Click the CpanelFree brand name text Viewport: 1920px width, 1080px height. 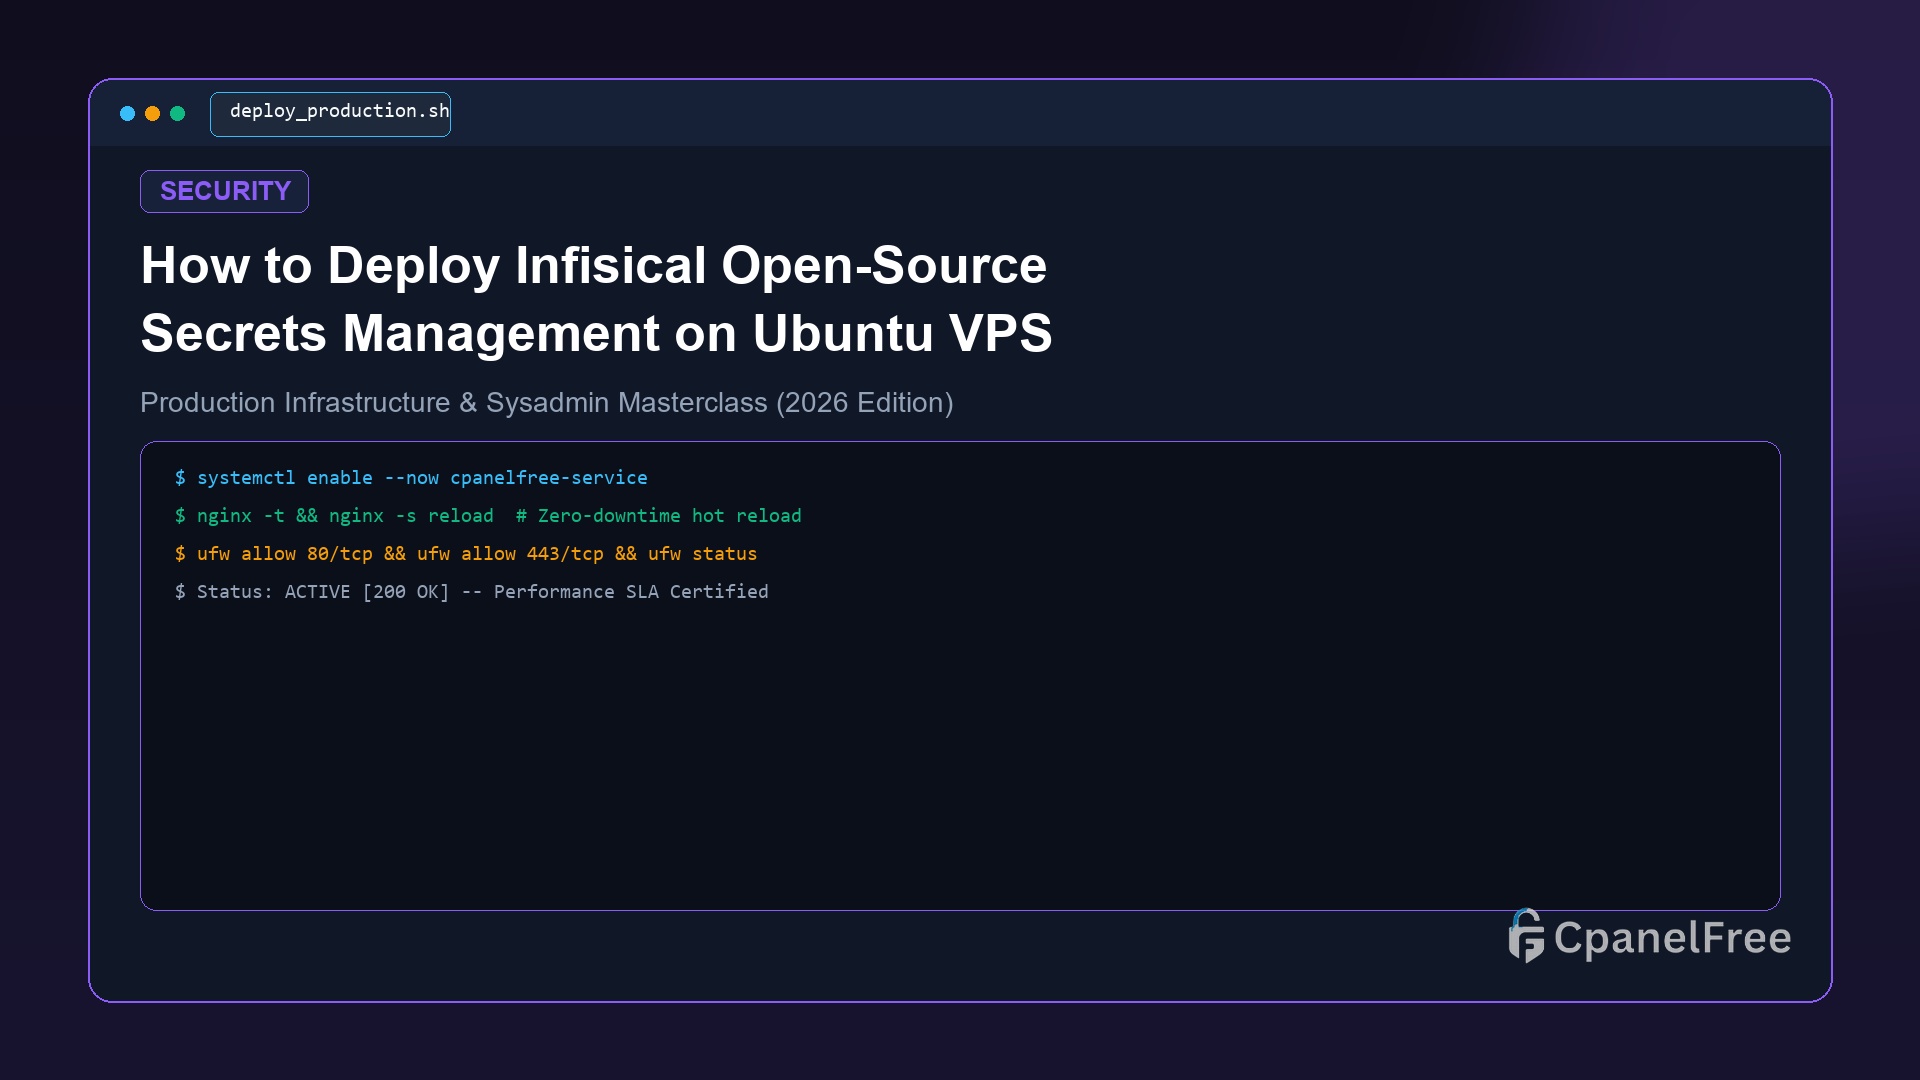click(x=1672, y=938)
